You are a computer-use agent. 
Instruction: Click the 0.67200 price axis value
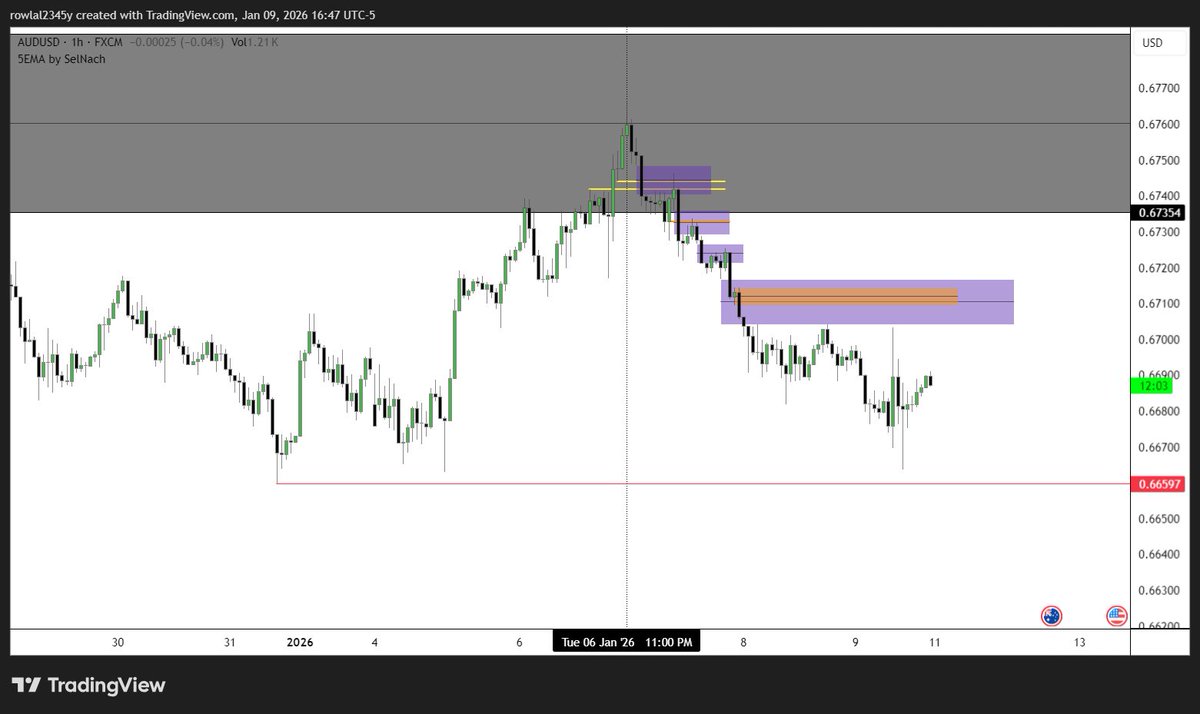[x=1157, y=268]
